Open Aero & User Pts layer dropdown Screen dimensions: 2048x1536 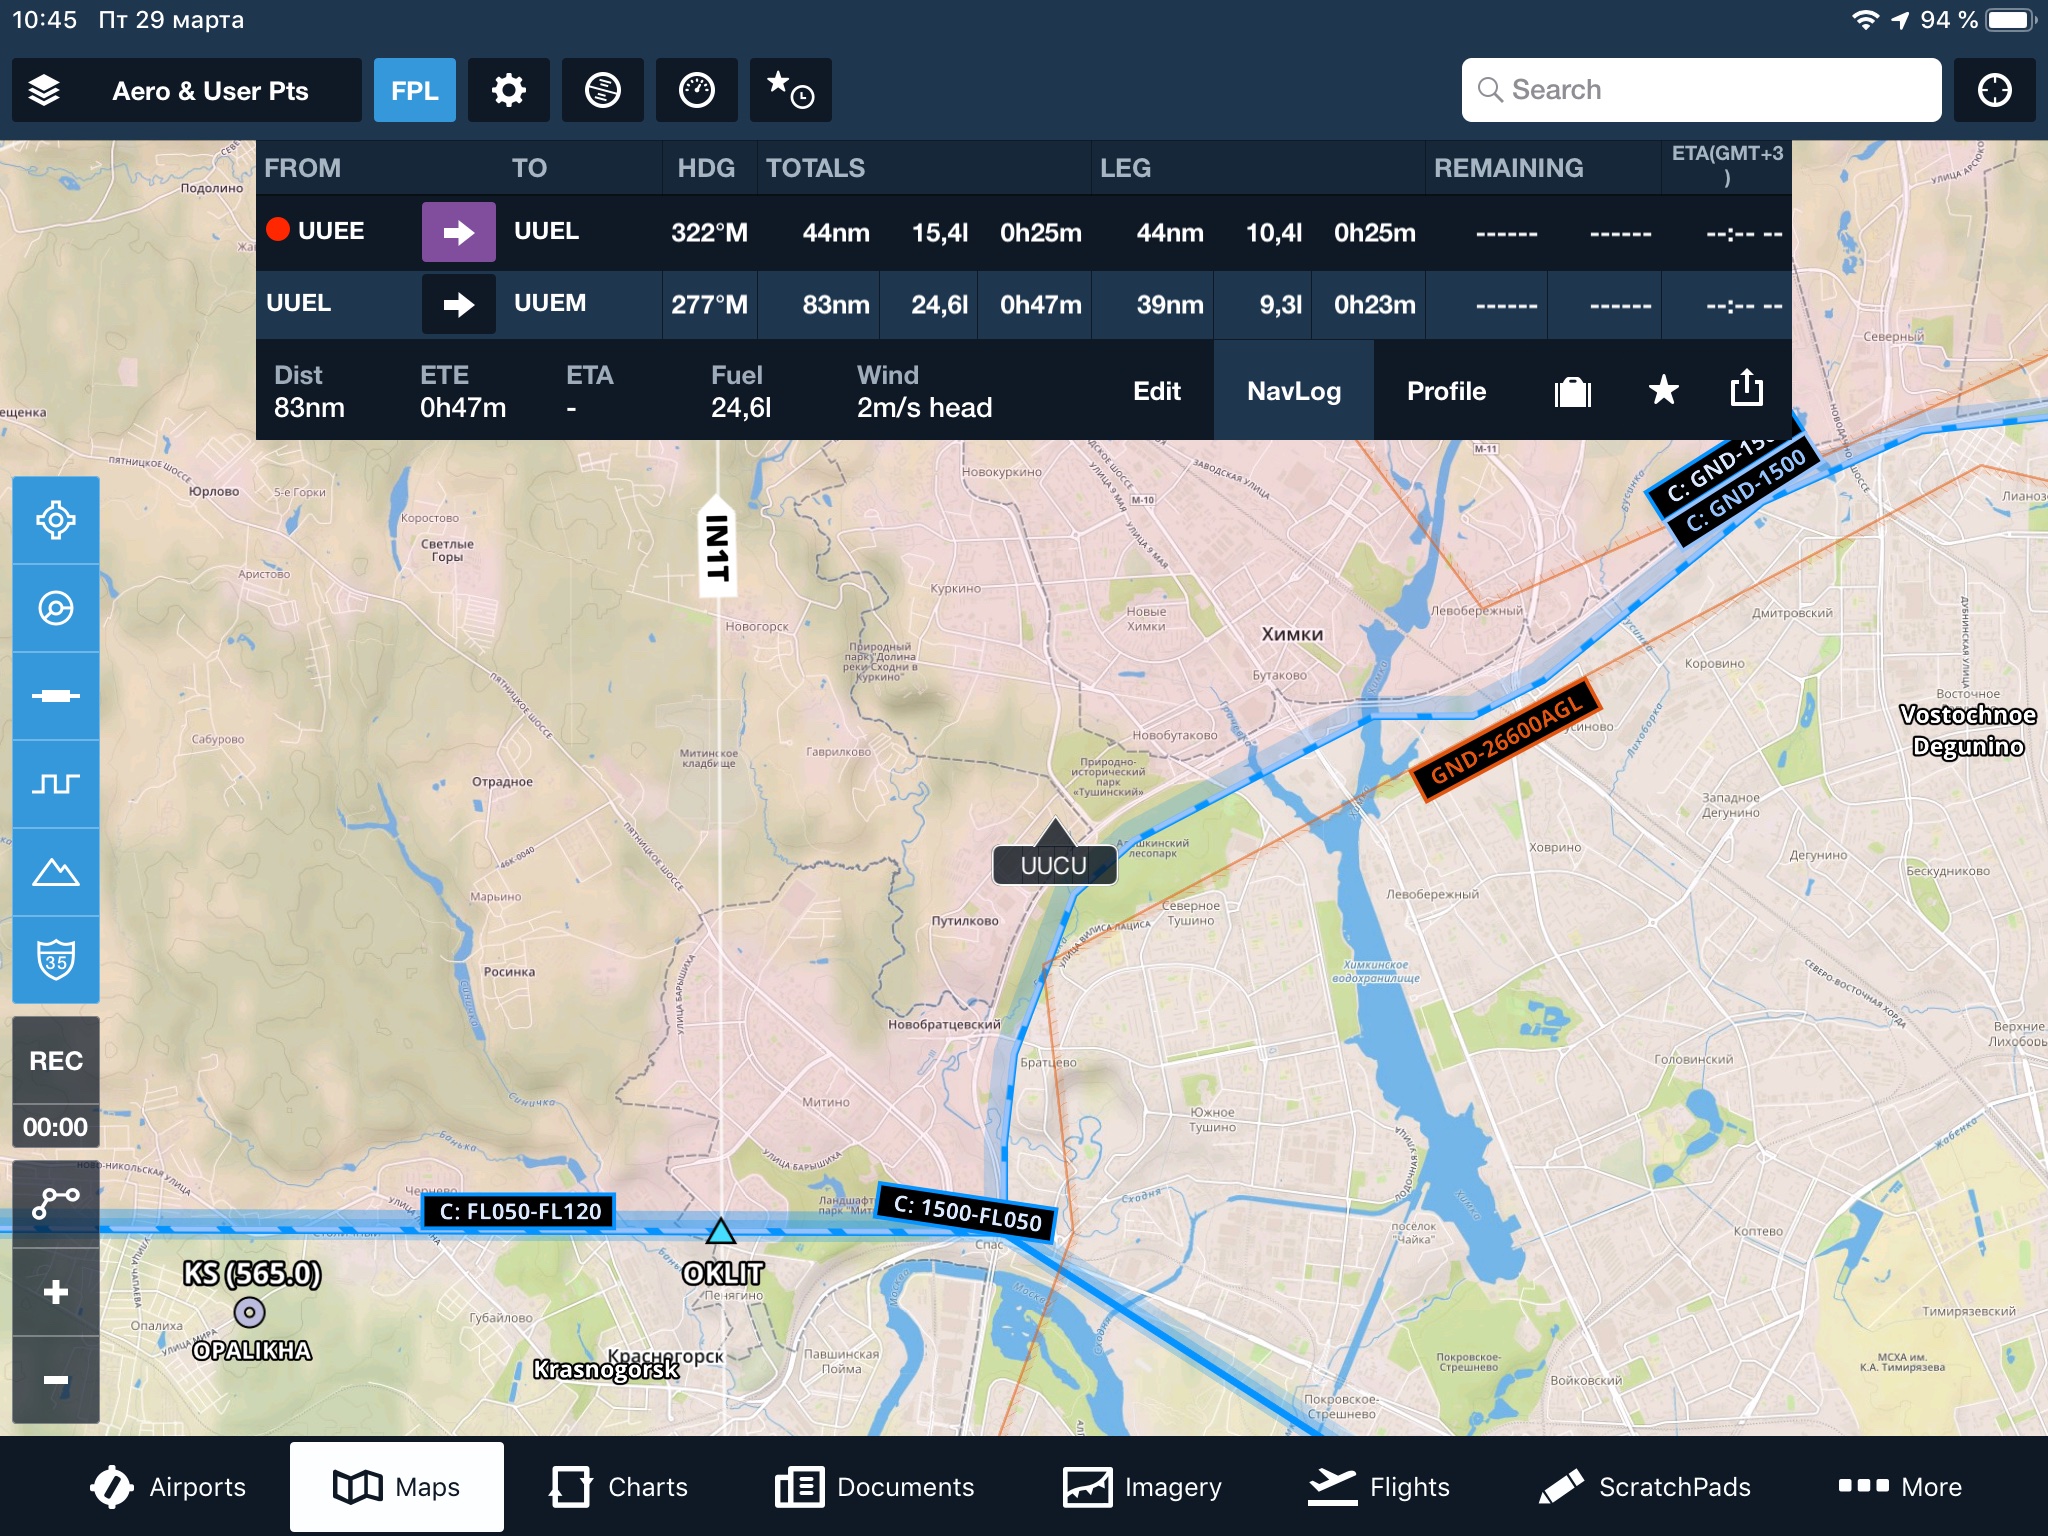click(210, 91)
